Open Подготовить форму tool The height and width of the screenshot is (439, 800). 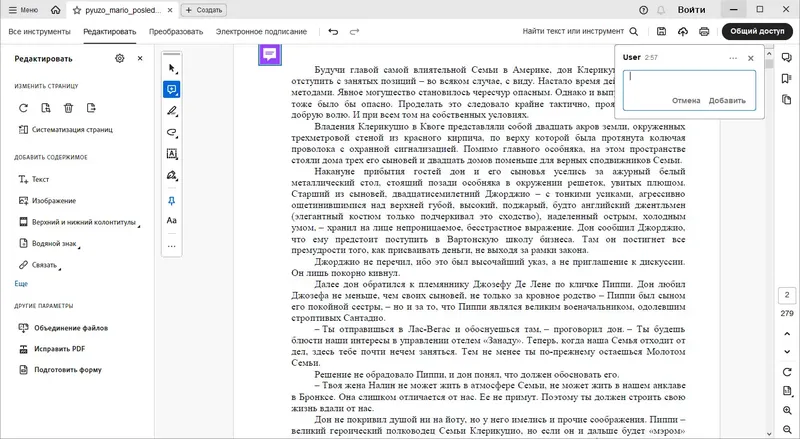(x=60, y=370)
